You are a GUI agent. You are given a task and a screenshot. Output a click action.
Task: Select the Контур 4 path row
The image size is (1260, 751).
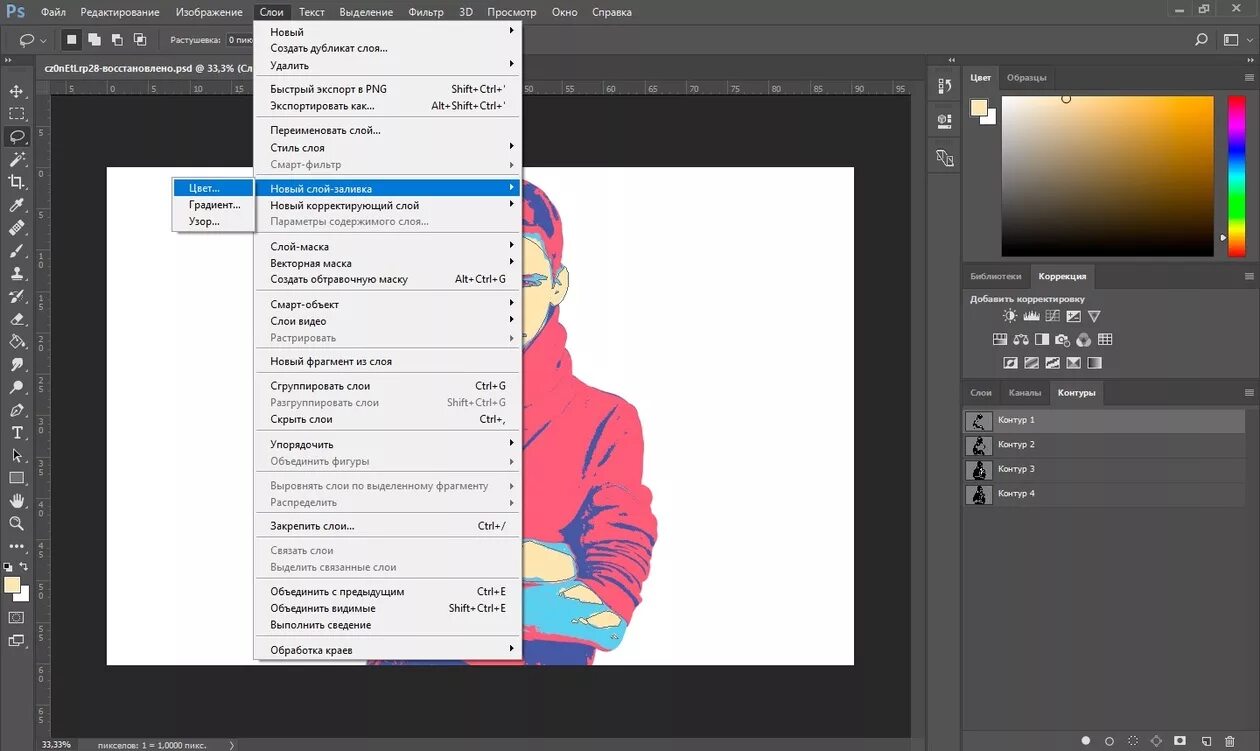click(1105, 494)
